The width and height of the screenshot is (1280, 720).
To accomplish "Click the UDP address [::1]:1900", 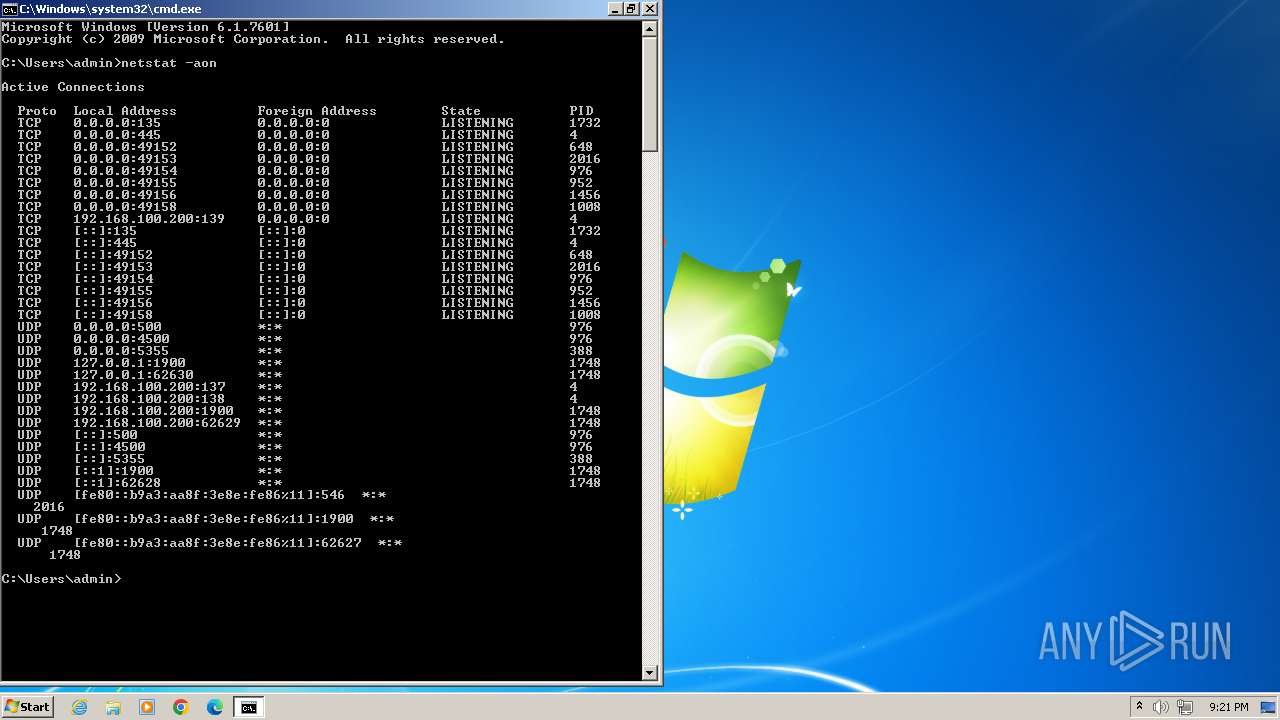I will 113,471.
